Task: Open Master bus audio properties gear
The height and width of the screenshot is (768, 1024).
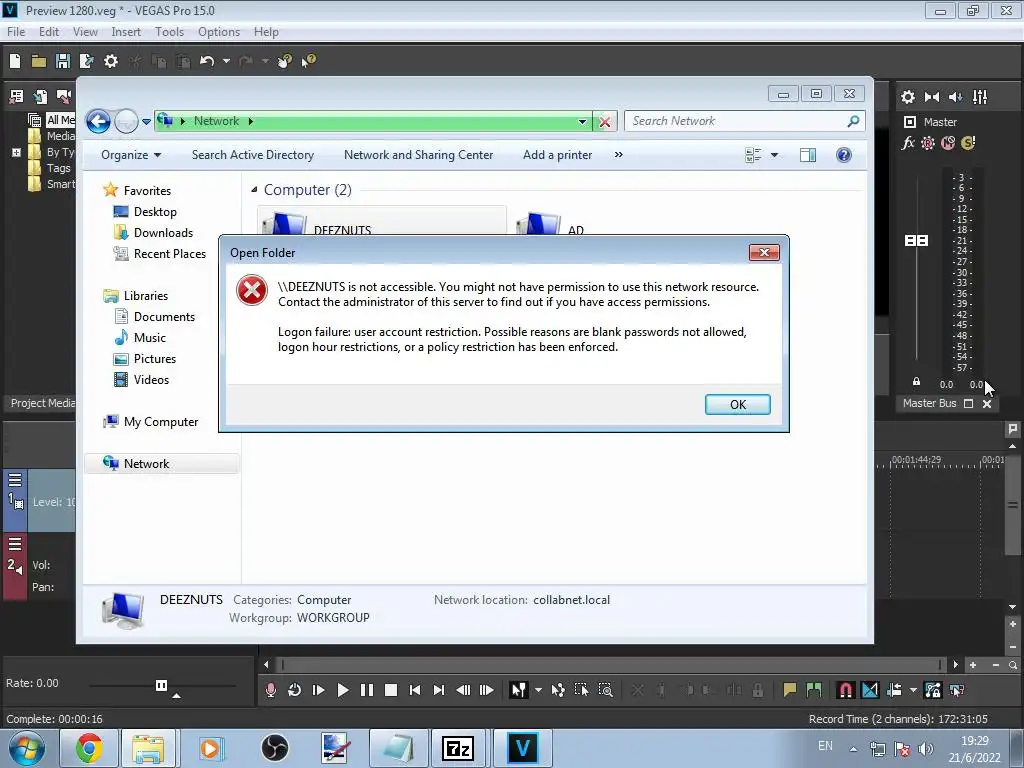Action: [x=908, y=97]
